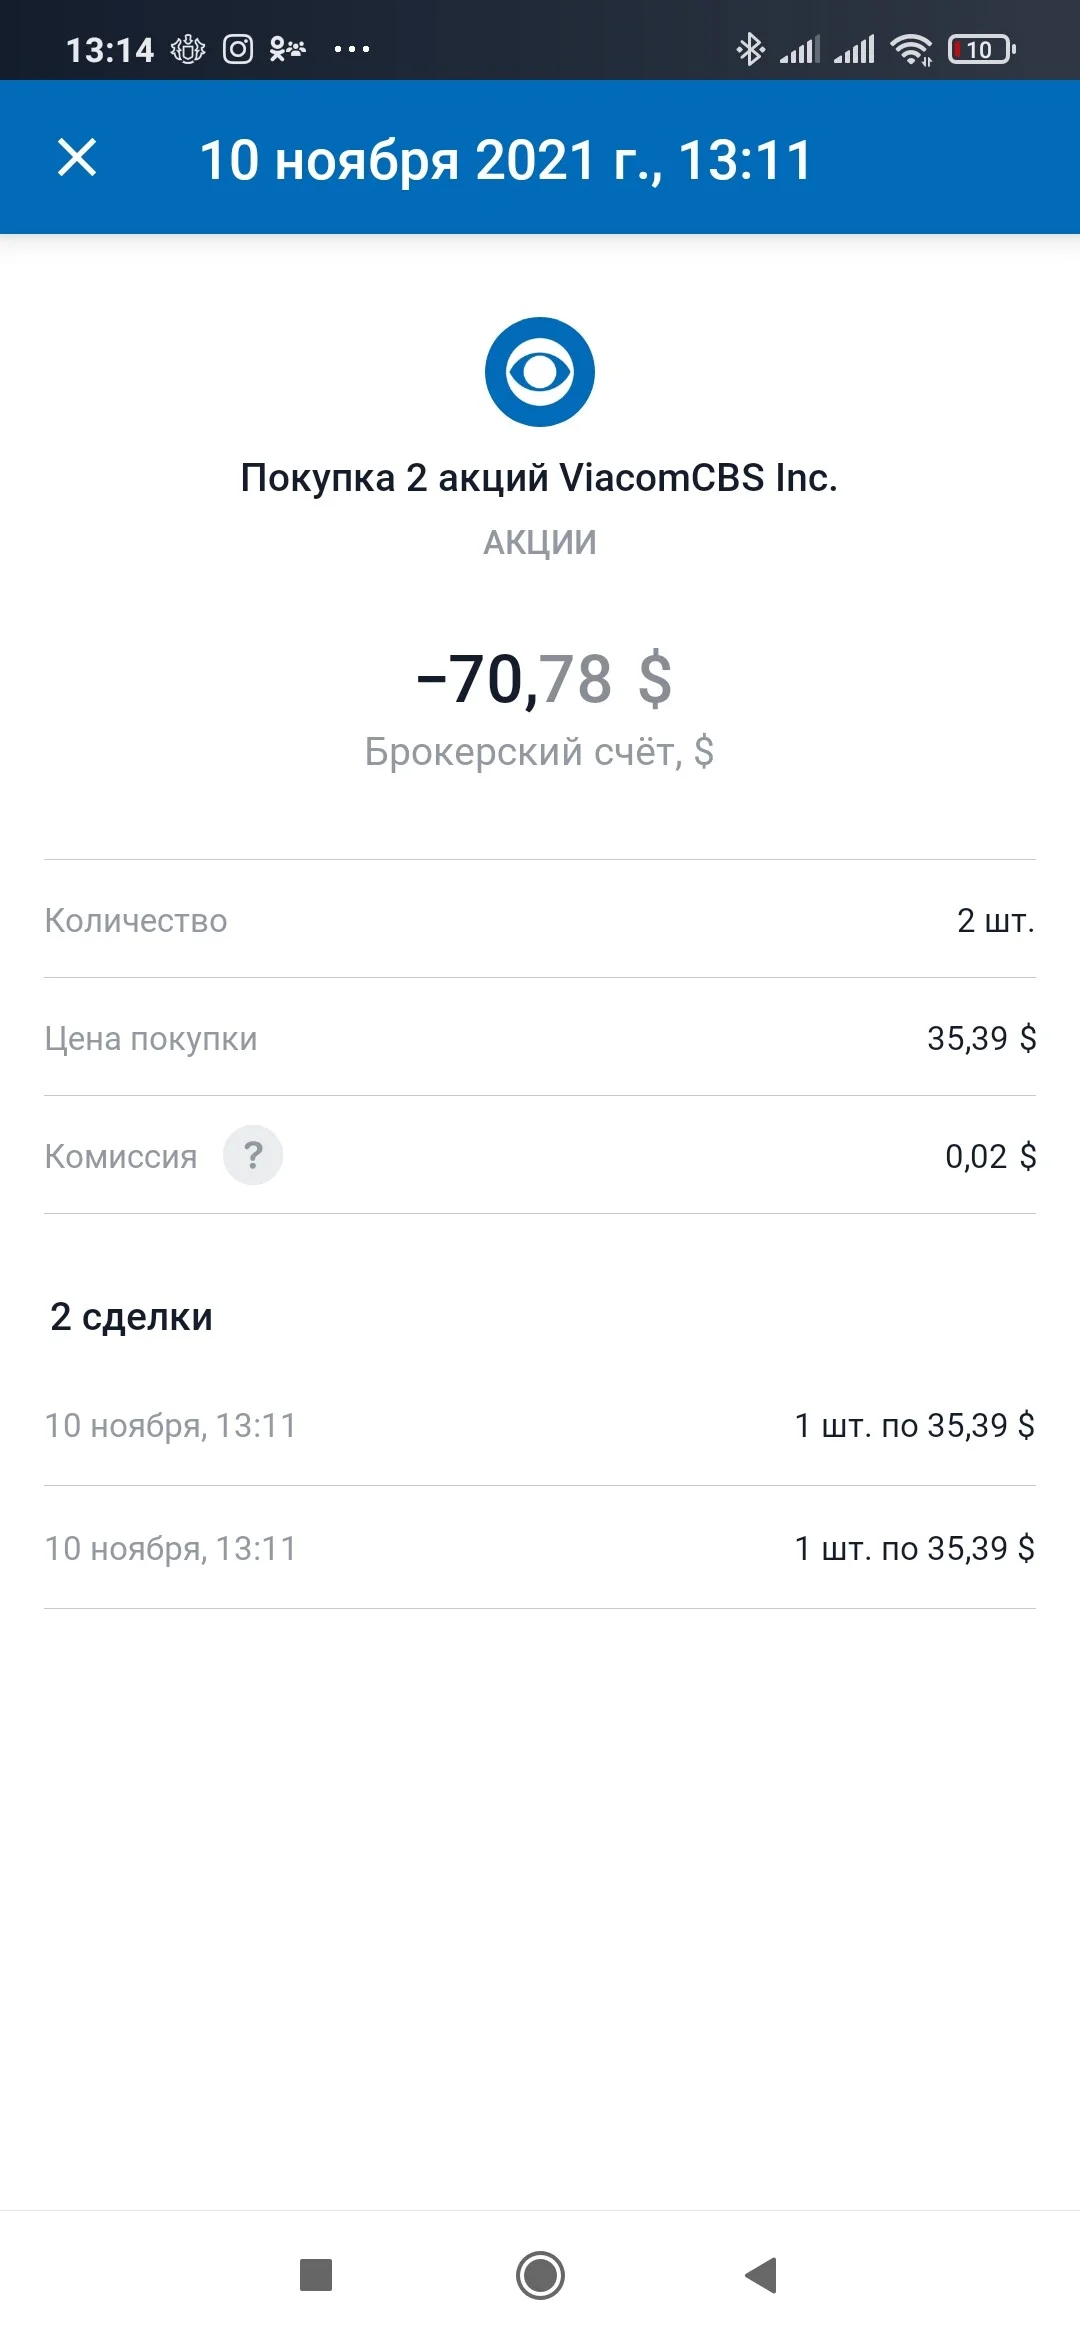The width and height of the screenshot is (1080, 2340).
Task: Tap the three-dots notification overflow
Action: pyautogui.click(x=352, y=49)
